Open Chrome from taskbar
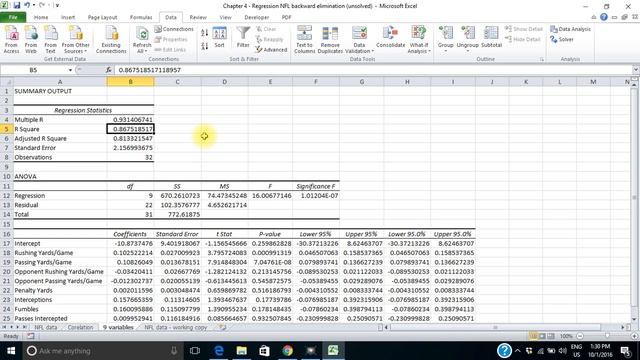 click(287, 351)
